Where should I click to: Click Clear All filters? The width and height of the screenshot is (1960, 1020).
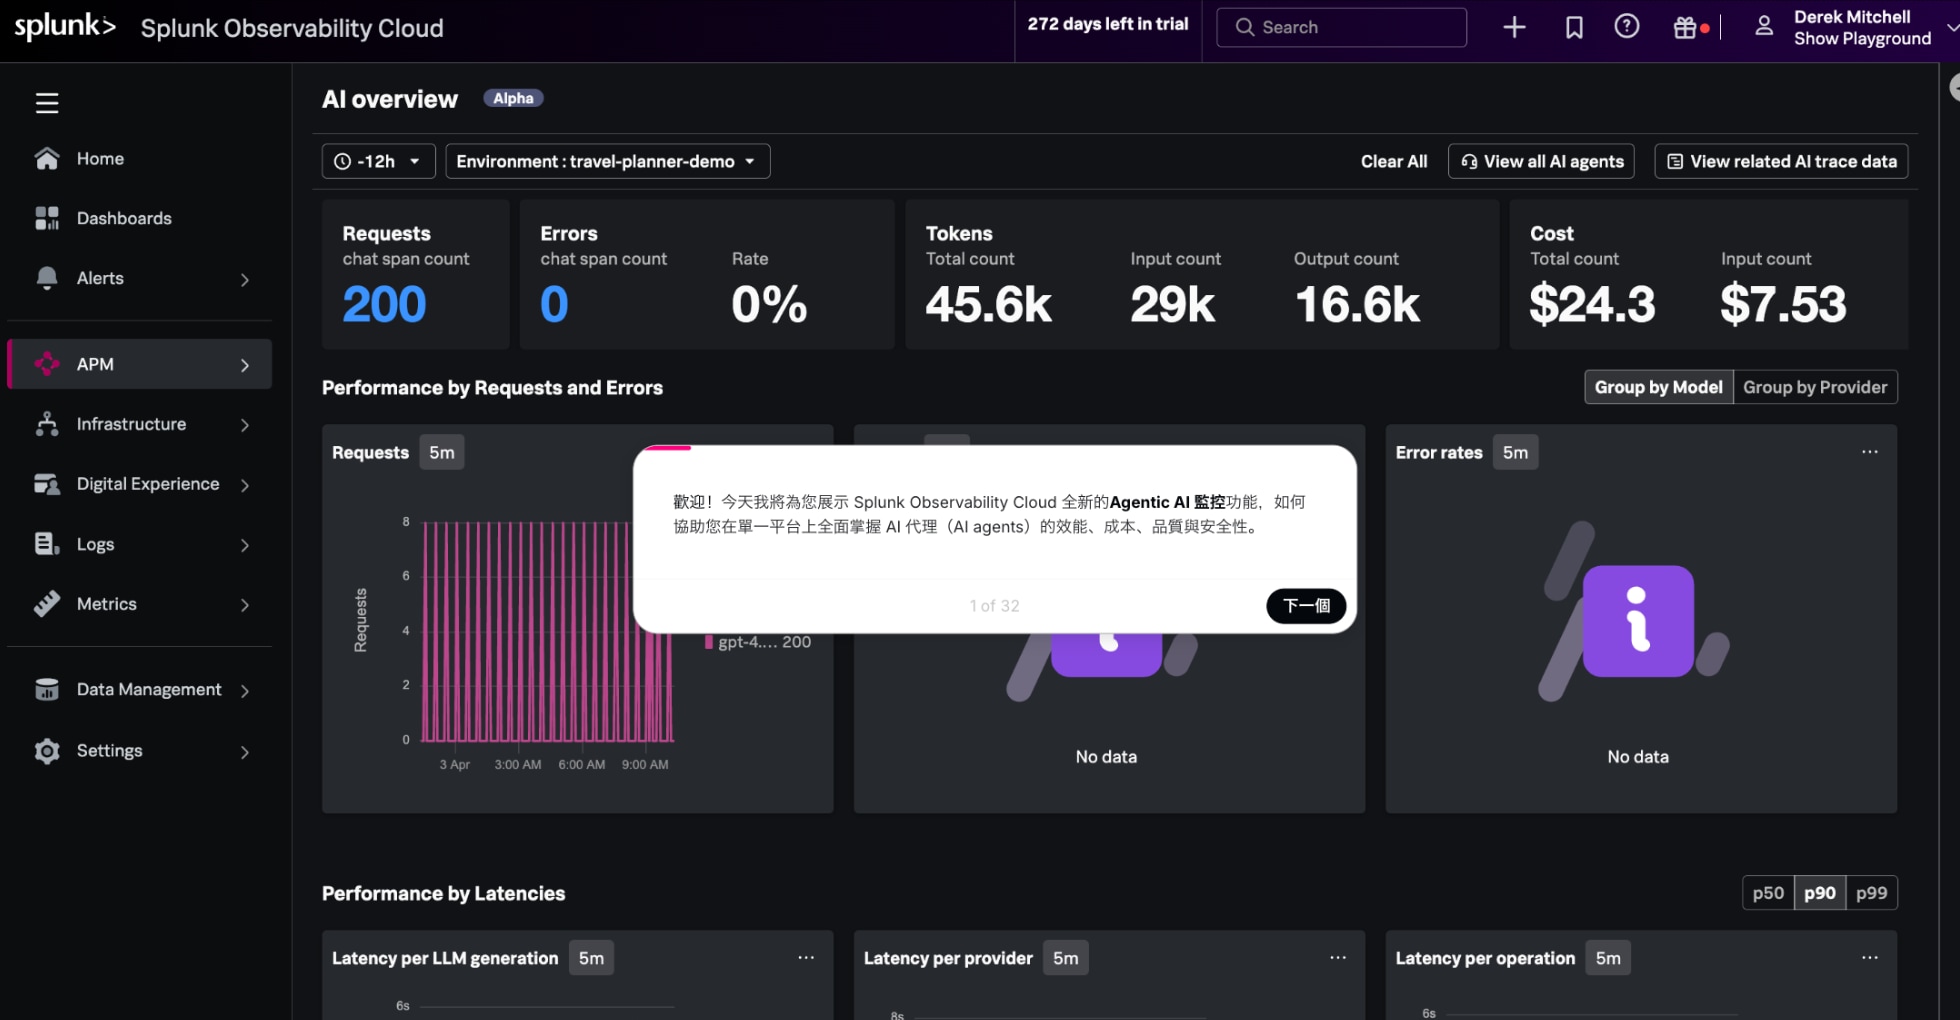[x=1393, y=161]
